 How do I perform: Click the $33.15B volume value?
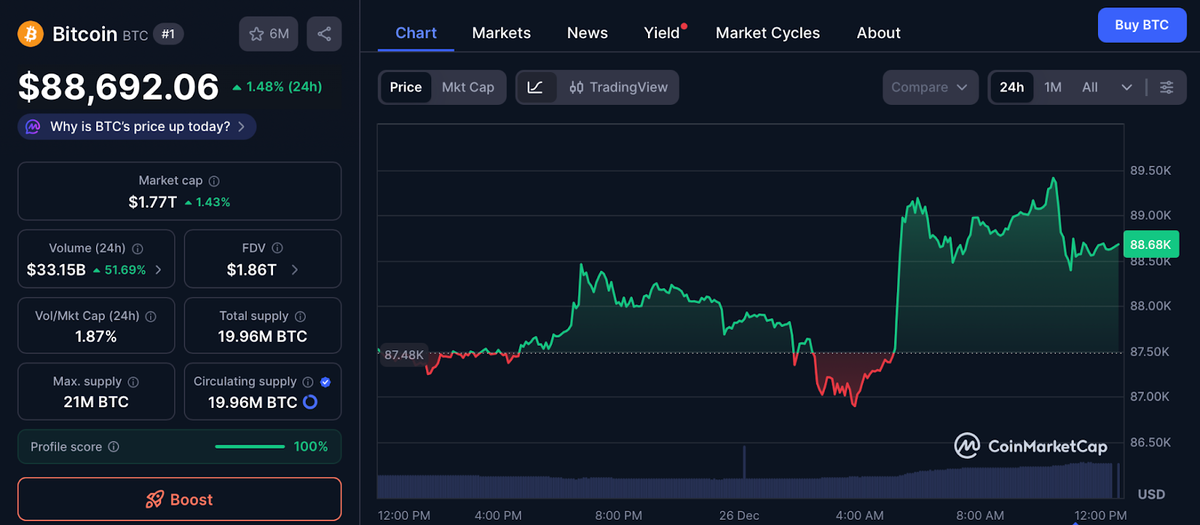coord(56,270)
